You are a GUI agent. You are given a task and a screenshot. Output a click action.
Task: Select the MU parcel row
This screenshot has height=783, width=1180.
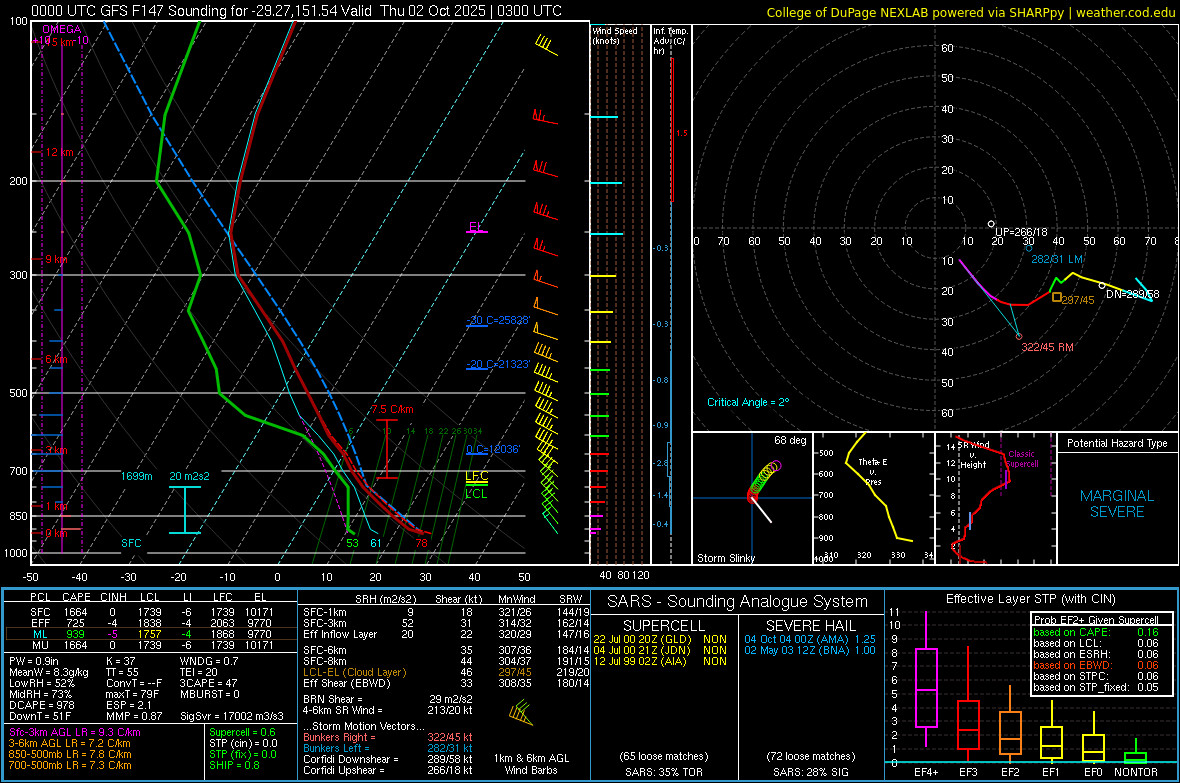pos(151,645)
